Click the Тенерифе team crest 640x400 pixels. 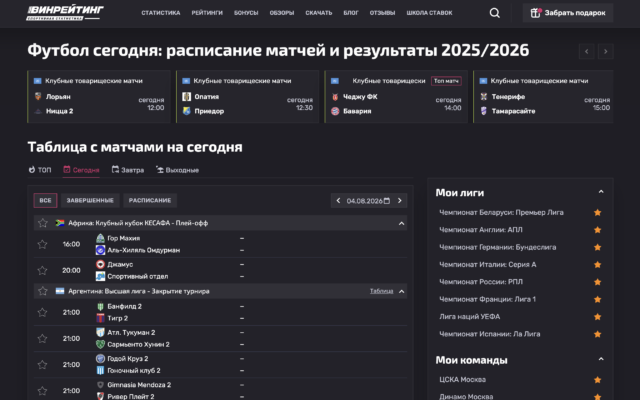[484, 96]
